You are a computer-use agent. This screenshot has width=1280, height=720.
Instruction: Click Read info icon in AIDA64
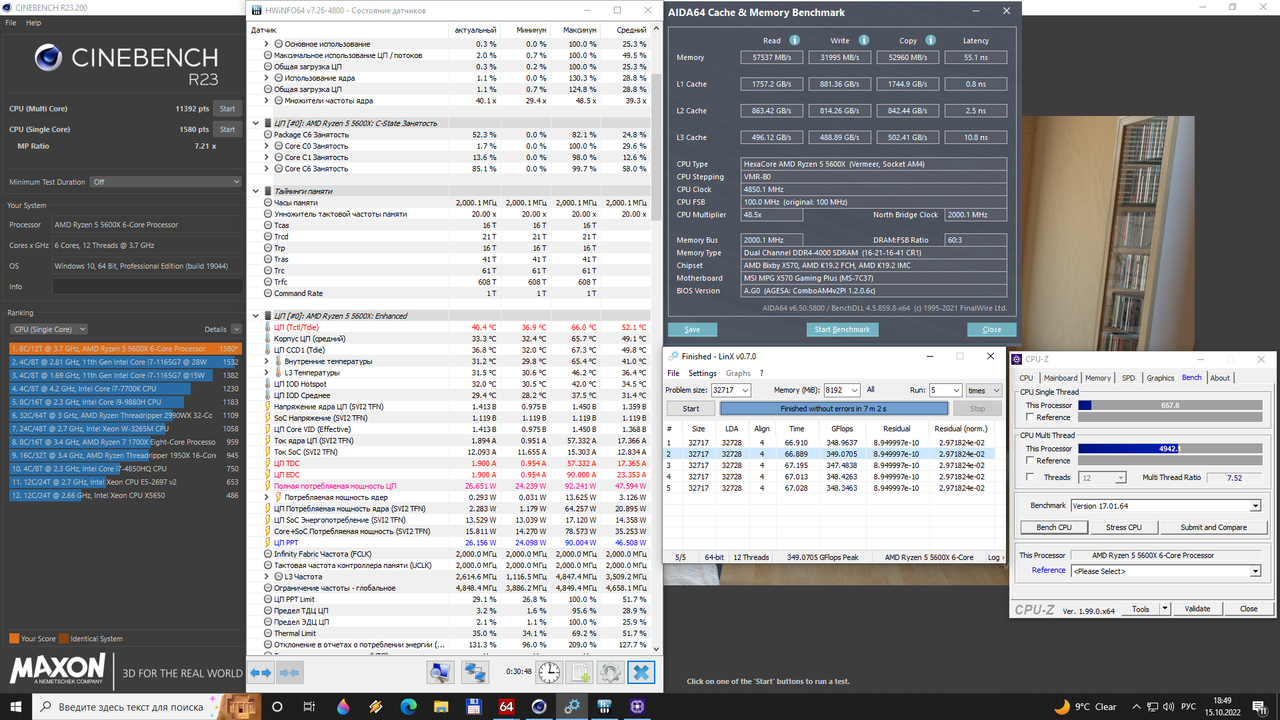(795, 41)
